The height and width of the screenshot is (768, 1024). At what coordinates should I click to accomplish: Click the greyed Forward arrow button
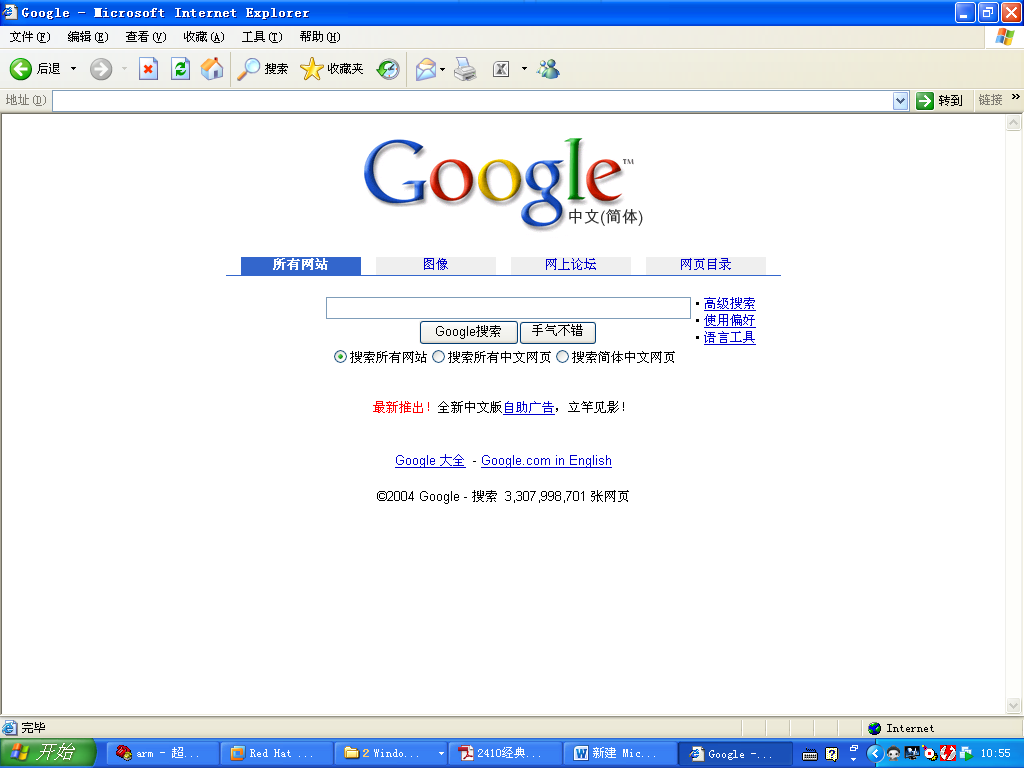[101, 69]
